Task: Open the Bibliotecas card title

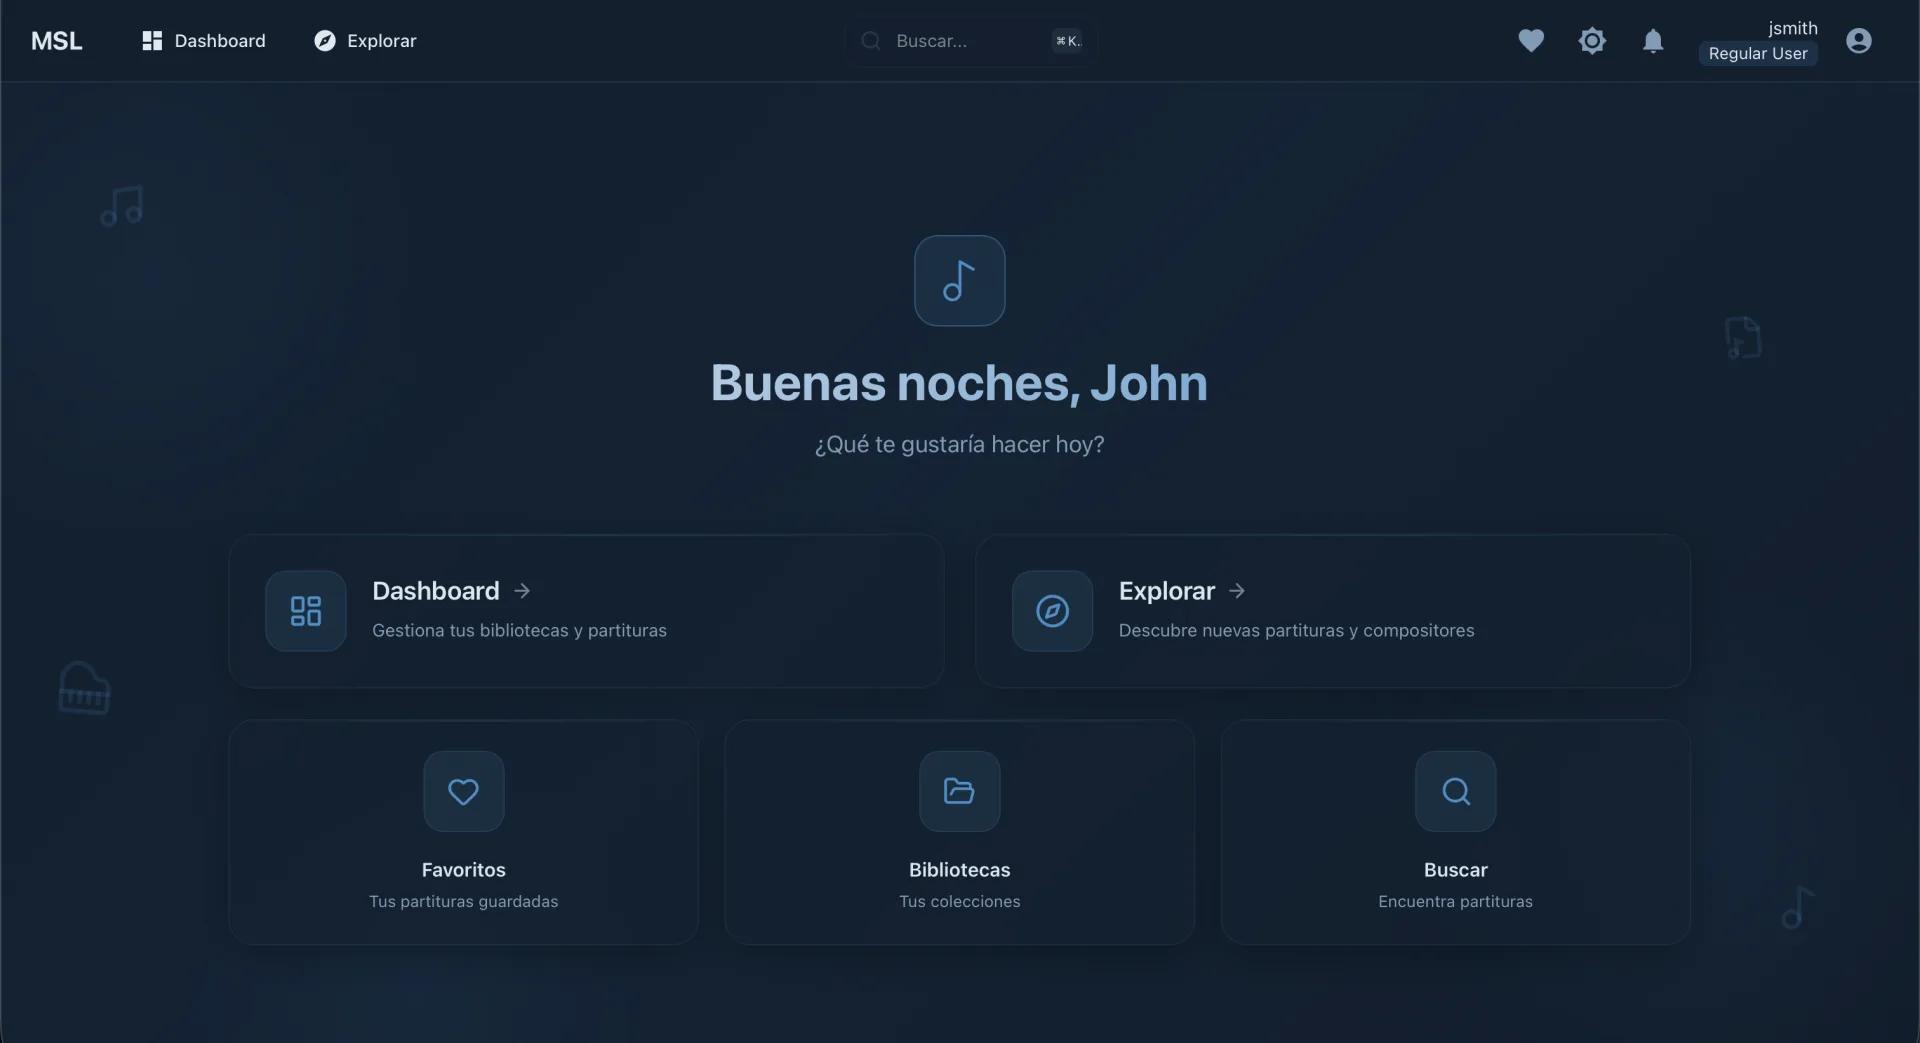Action: point(960,870)
